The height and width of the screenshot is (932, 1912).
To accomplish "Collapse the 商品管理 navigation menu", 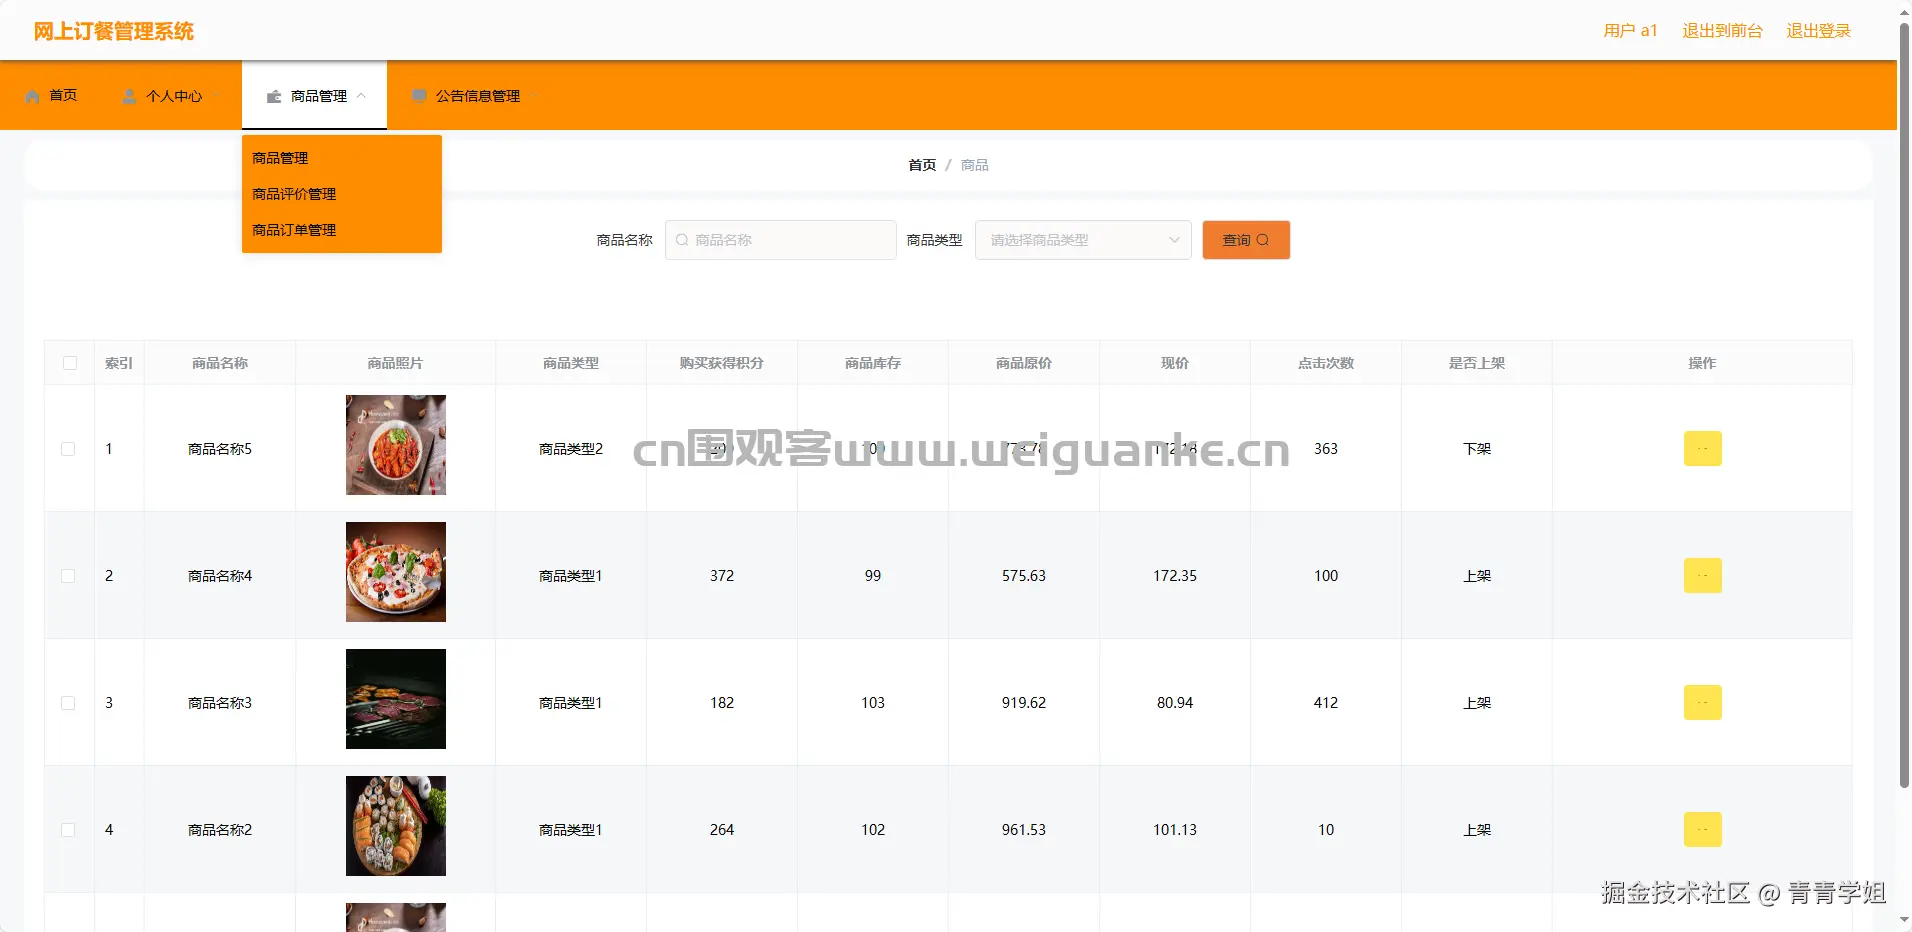I will (x=314, y=96).
